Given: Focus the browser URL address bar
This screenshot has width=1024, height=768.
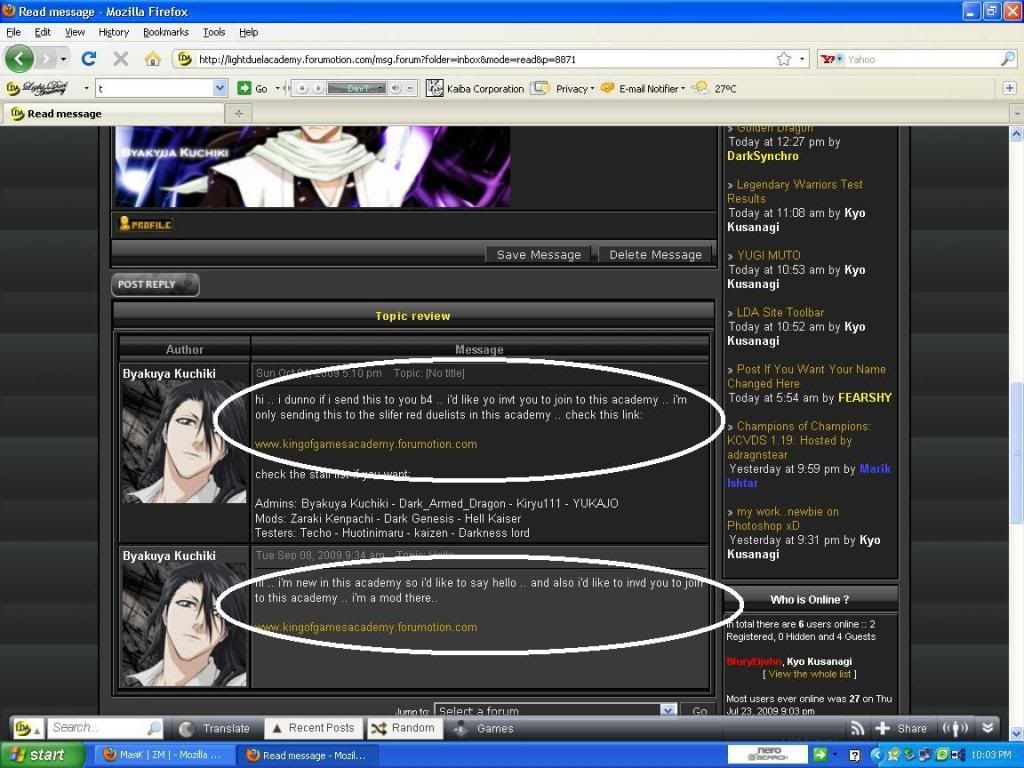Looking at the screenshot, I should (483, 59).
